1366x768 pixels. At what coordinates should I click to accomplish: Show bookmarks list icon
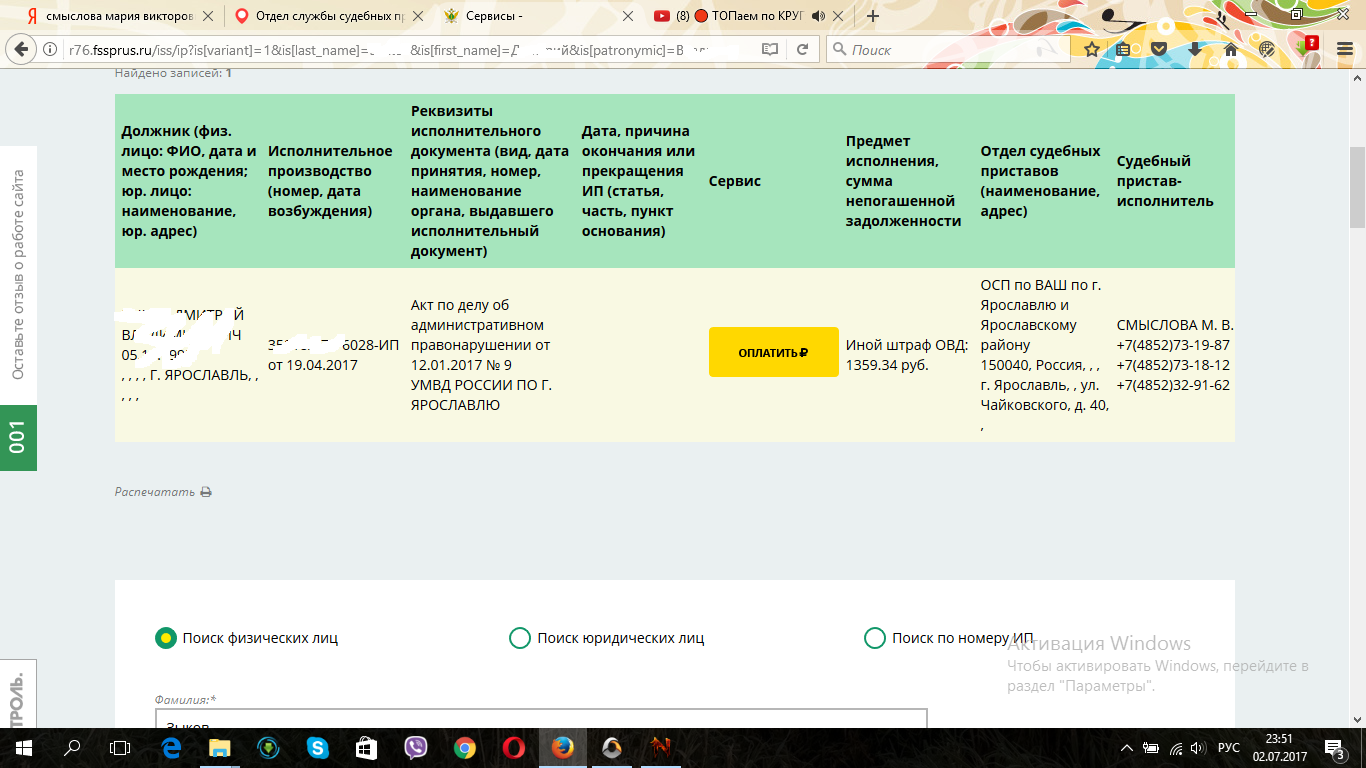click(x=1124, y=49)
